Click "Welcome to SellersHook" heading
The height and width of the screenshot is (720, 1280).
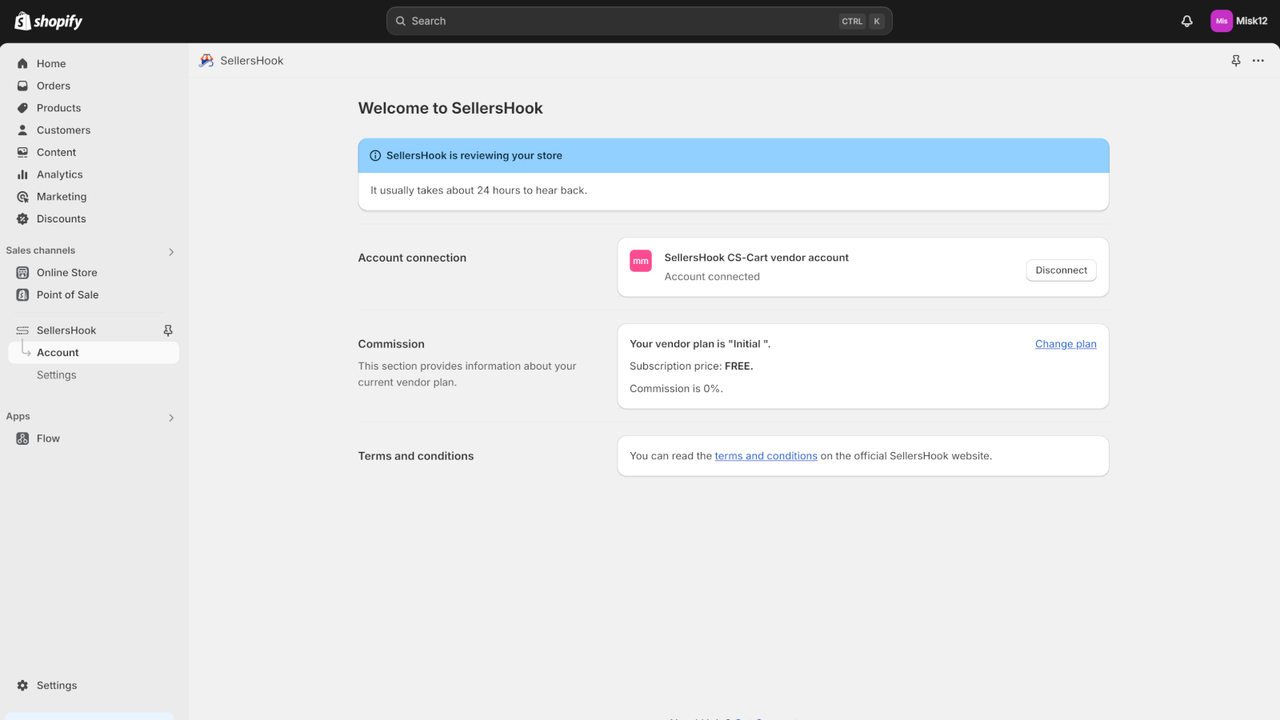[x=451, y=108]
